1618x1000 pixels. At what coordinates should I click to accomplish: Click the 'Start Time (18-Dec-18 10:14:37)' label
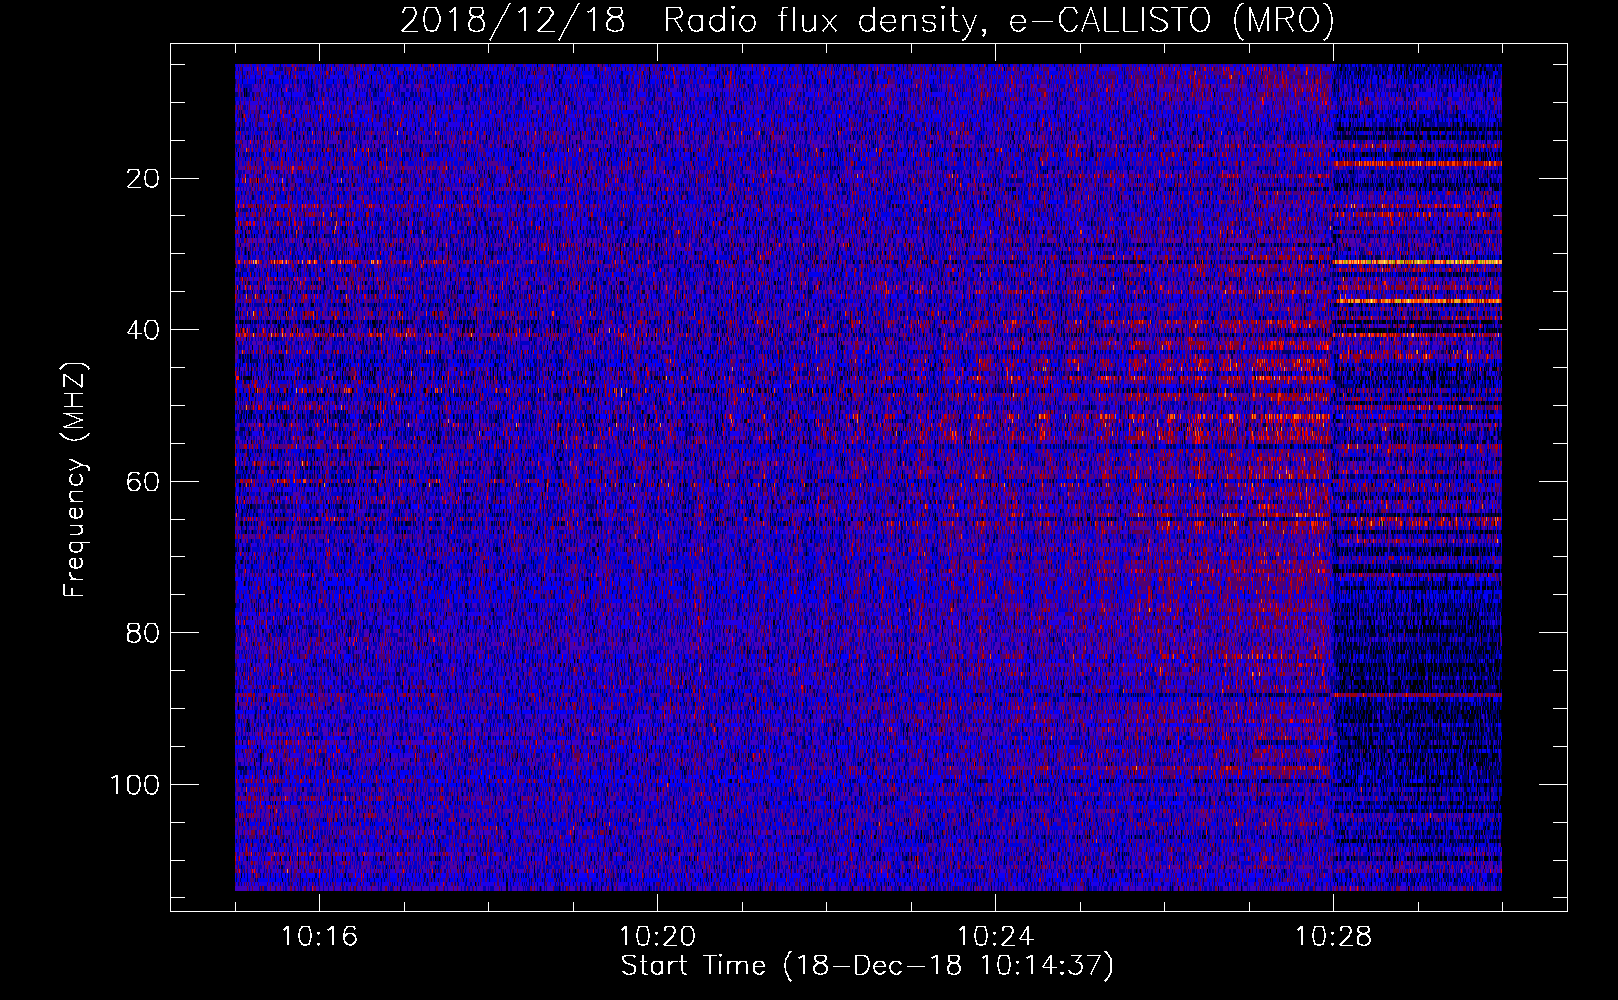coord(867,965)
